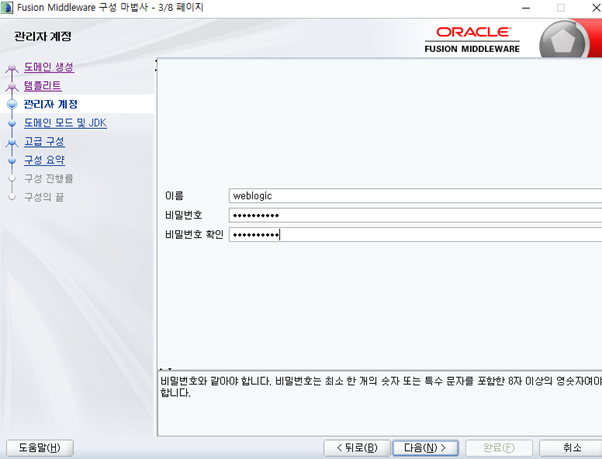Viewport: 602px width, 459px height.
Task: Click the step bullet beside 도메인 모드 및 JDK
Action: (12, 123)
